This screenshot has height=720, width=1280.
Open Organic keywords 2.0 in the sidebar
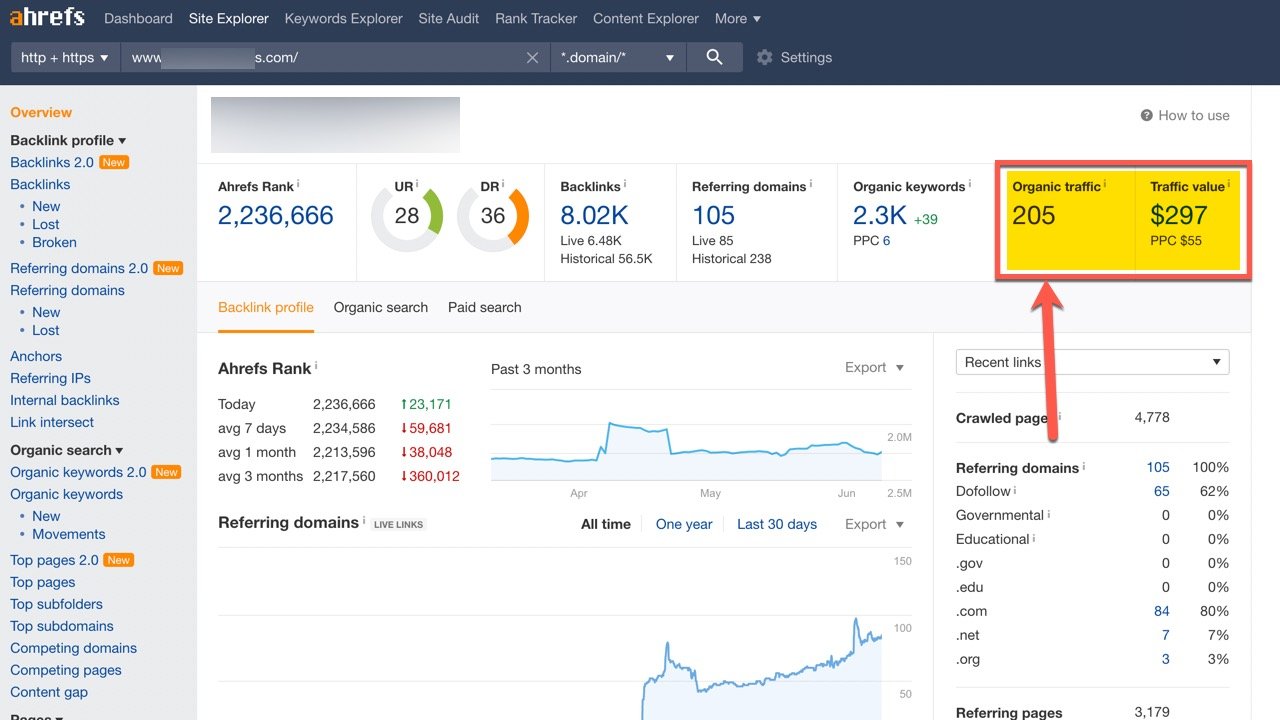(x=78, y=472)
